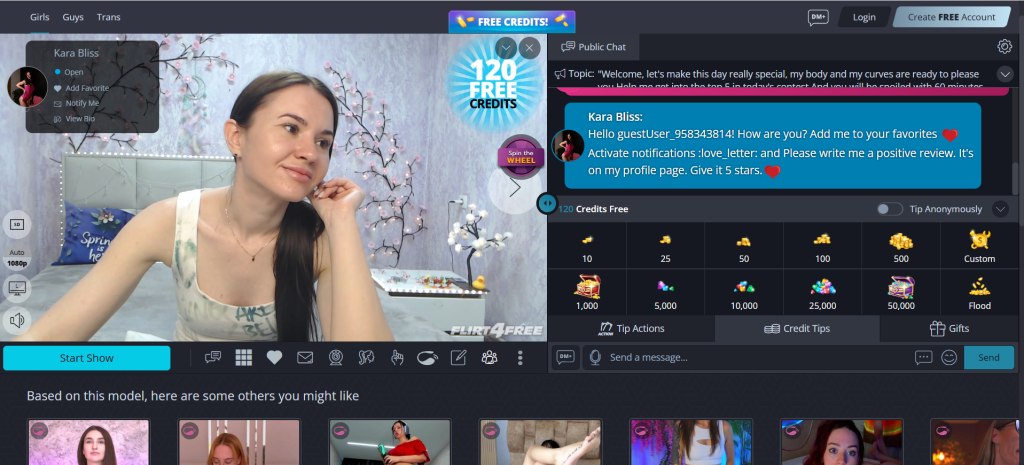The image size is (1024, 465).
Task: Click the Start Show button
Action: (87, 358)
